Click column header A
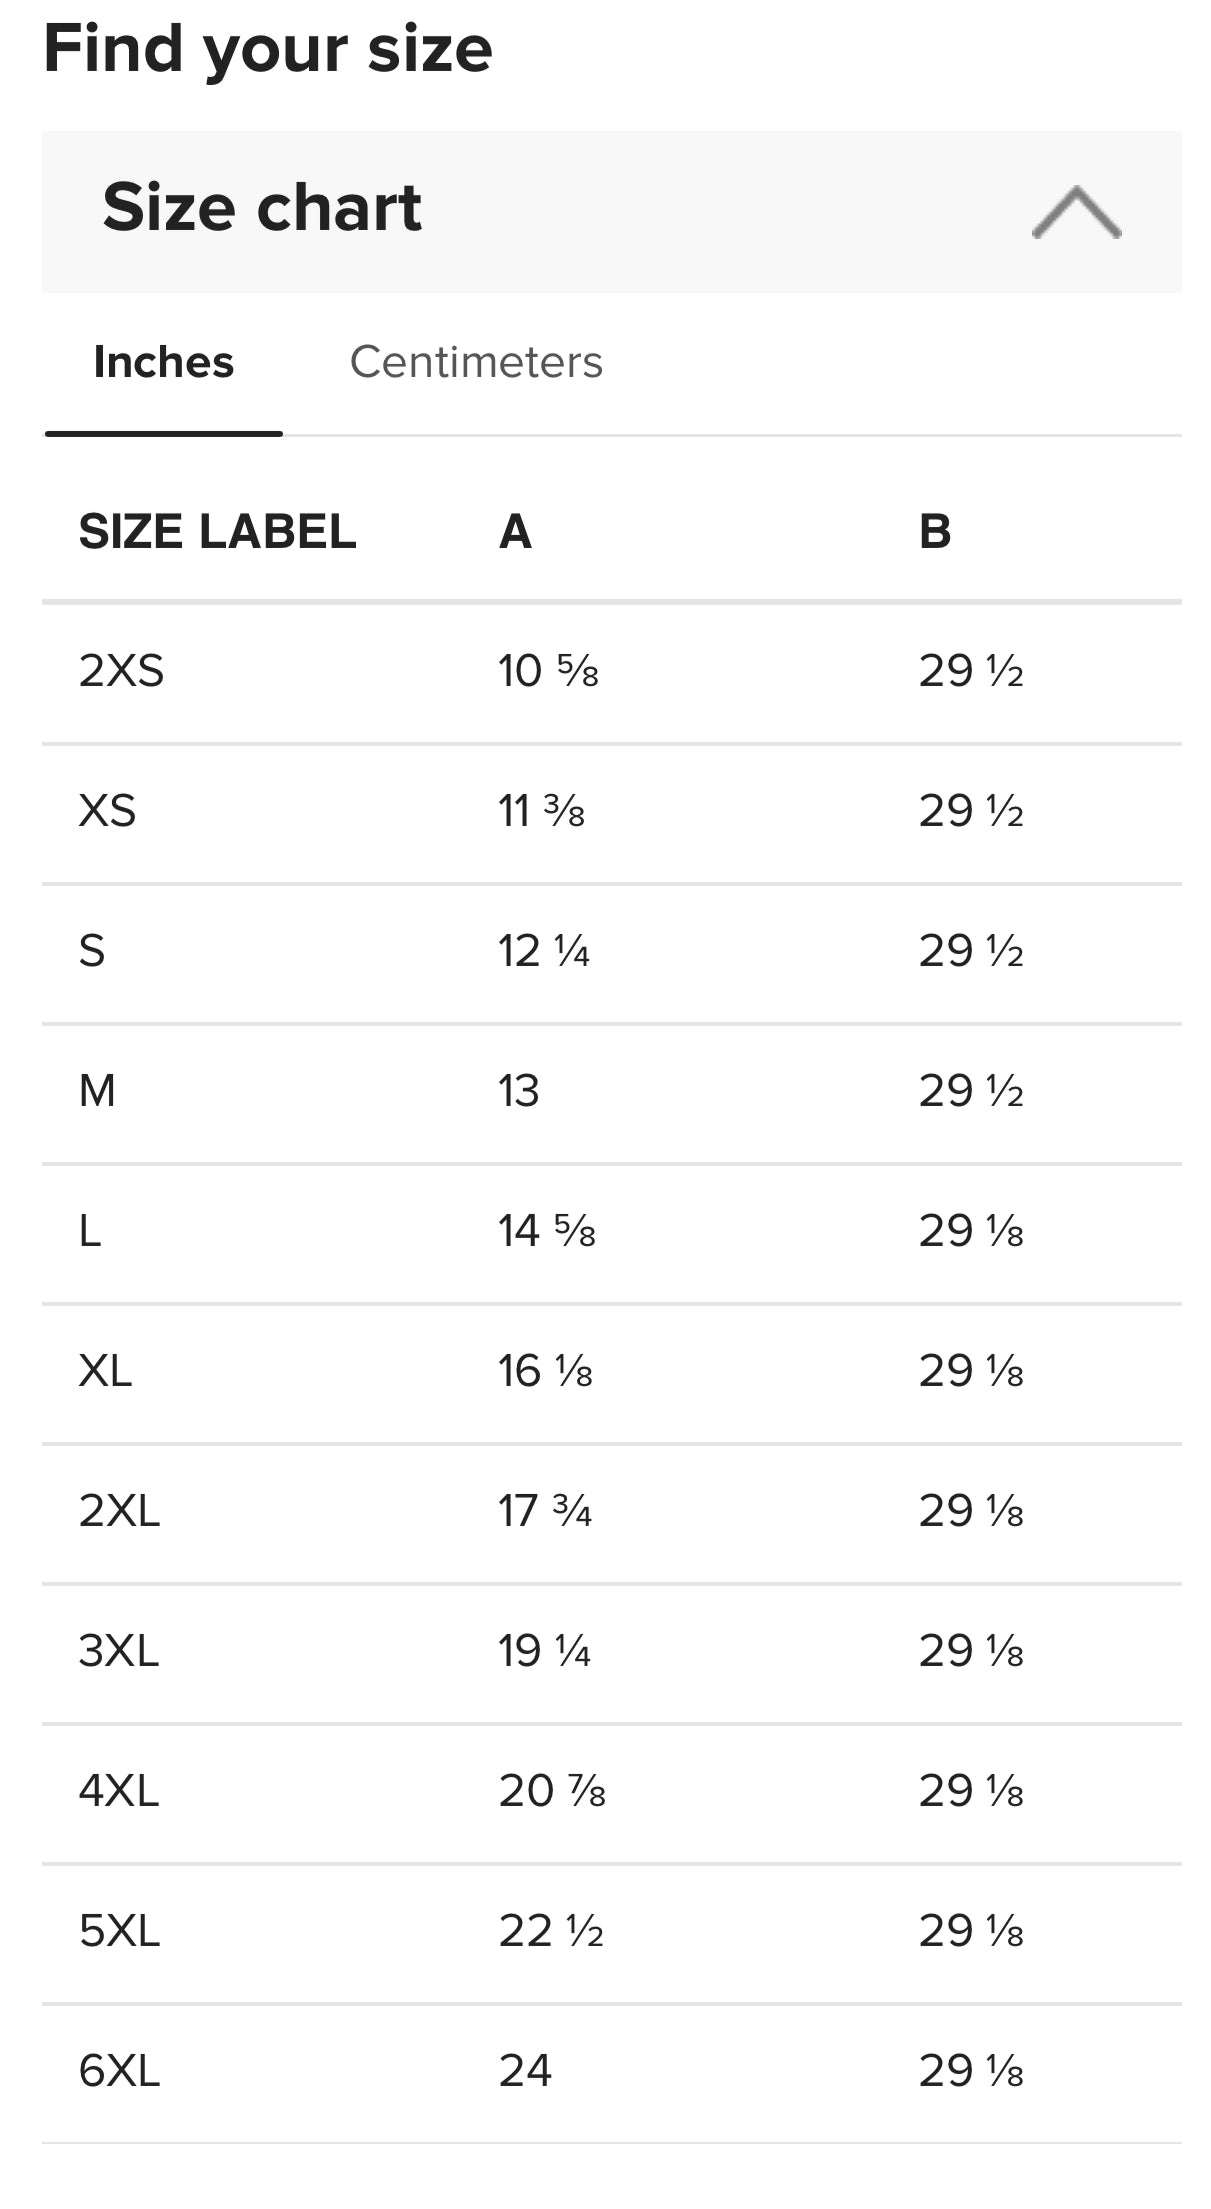The height and width of the screenshot is (2209, 1211). 515,531
